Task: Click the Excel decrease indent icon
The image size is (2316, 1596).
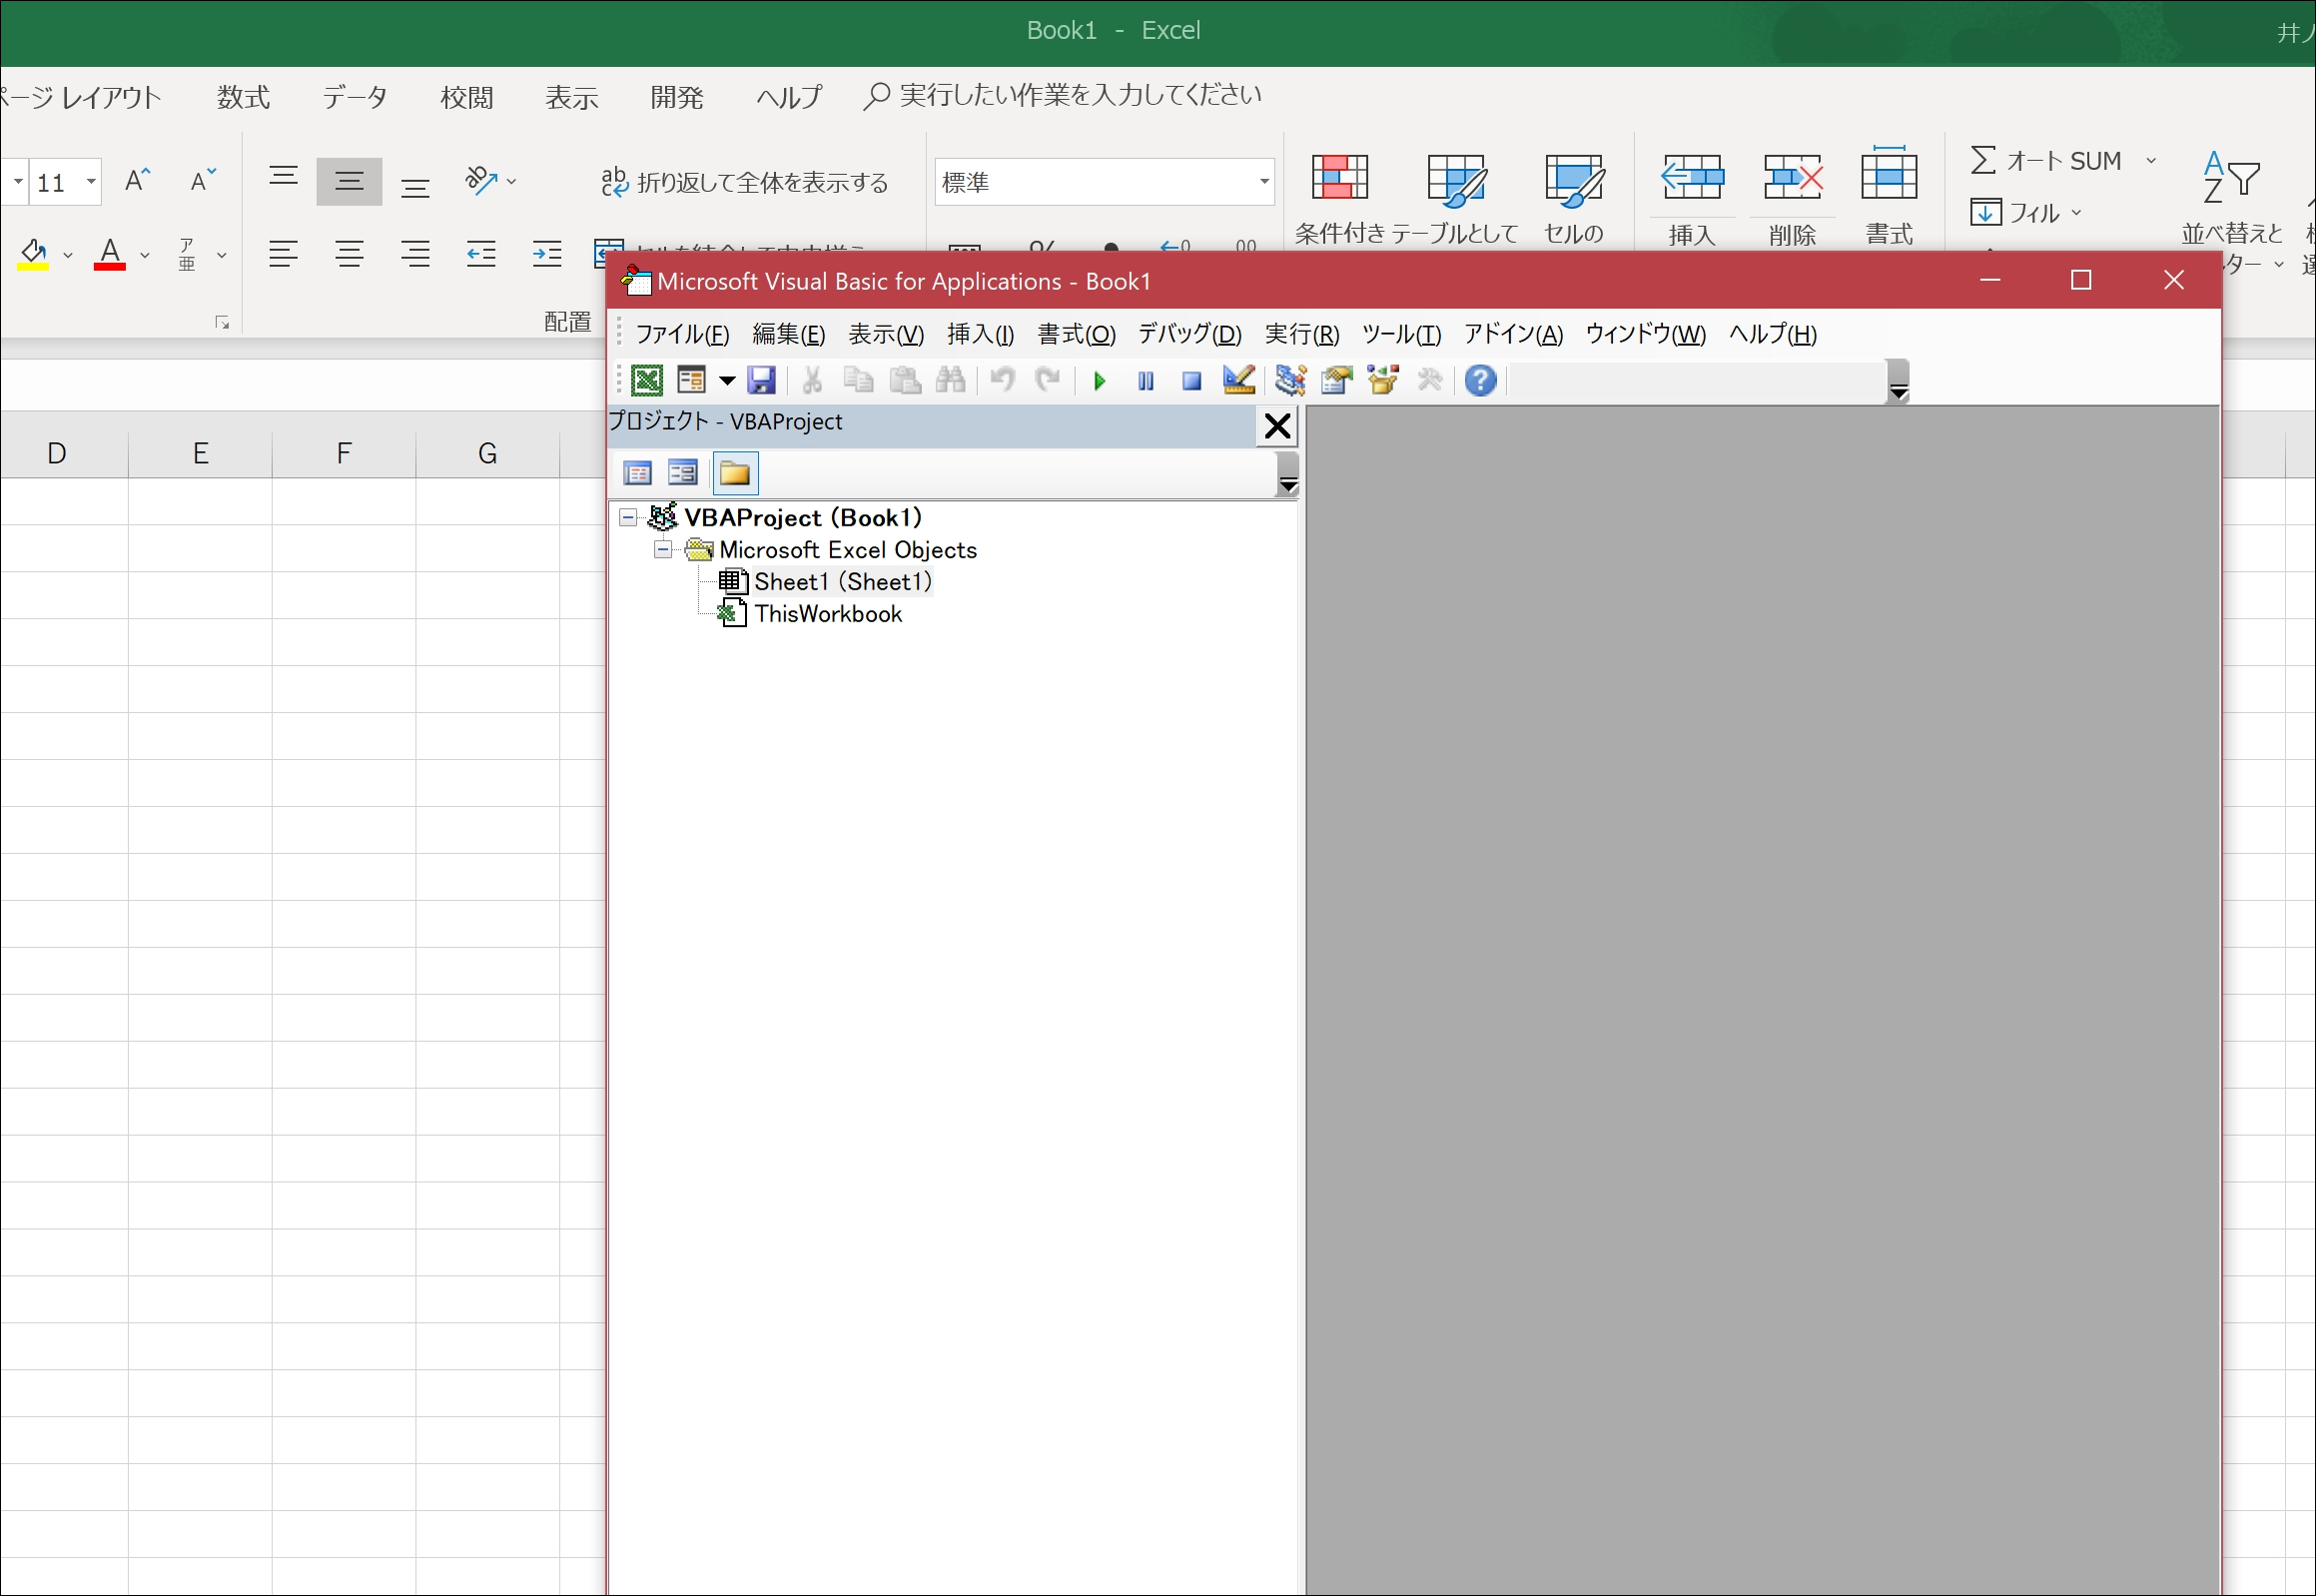Action: [481, 254]
